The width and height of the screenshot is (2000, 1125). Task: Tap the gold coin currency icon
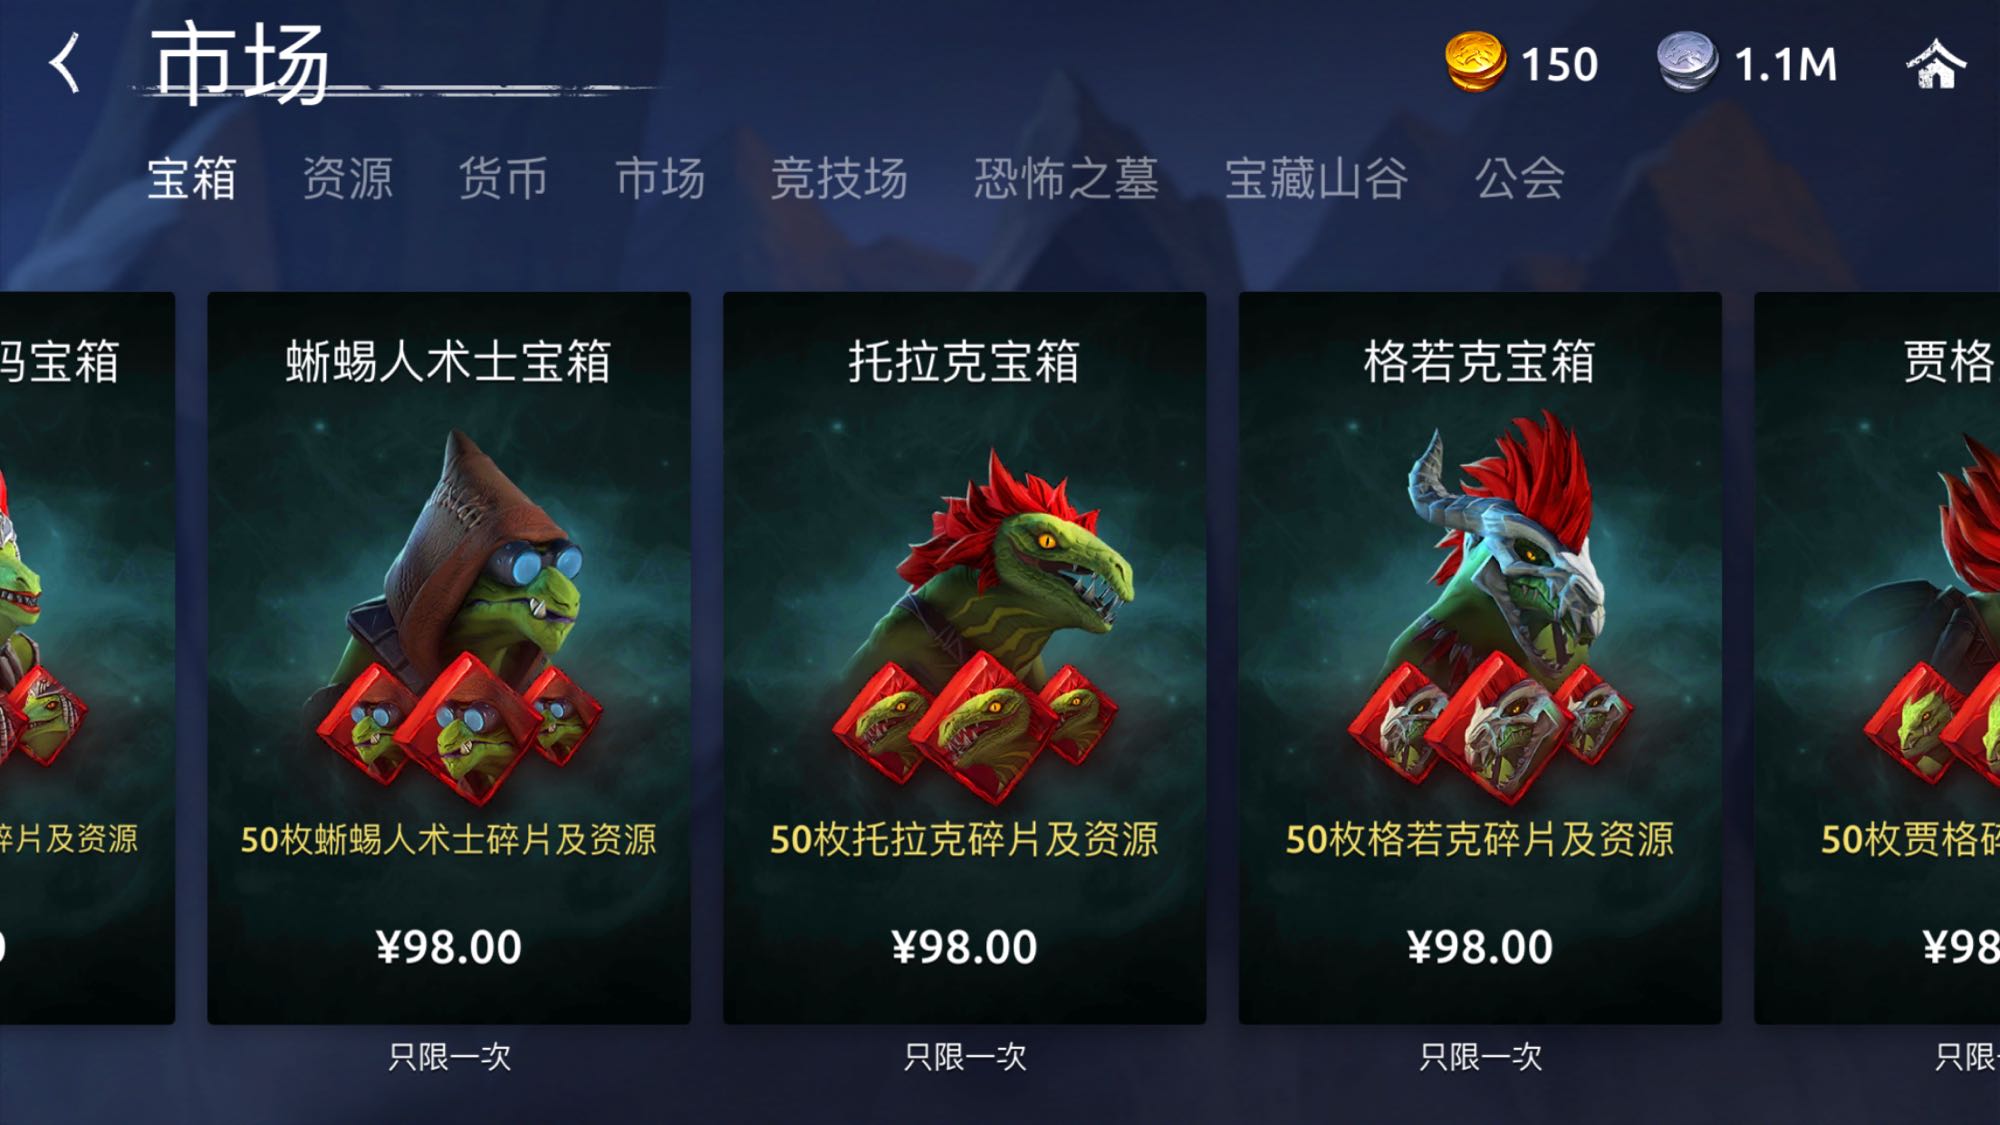(1475, 62)
